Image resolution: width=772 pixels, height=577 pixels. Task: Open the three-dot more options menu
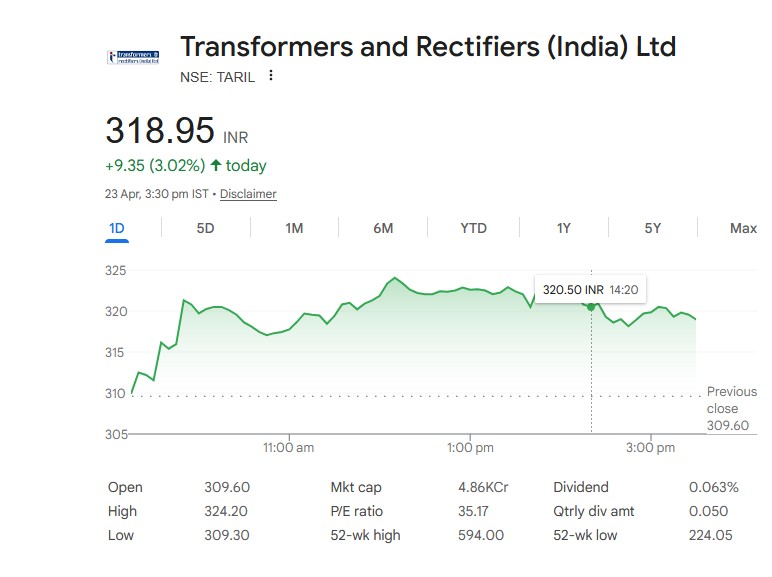click(x=271, y=76)
